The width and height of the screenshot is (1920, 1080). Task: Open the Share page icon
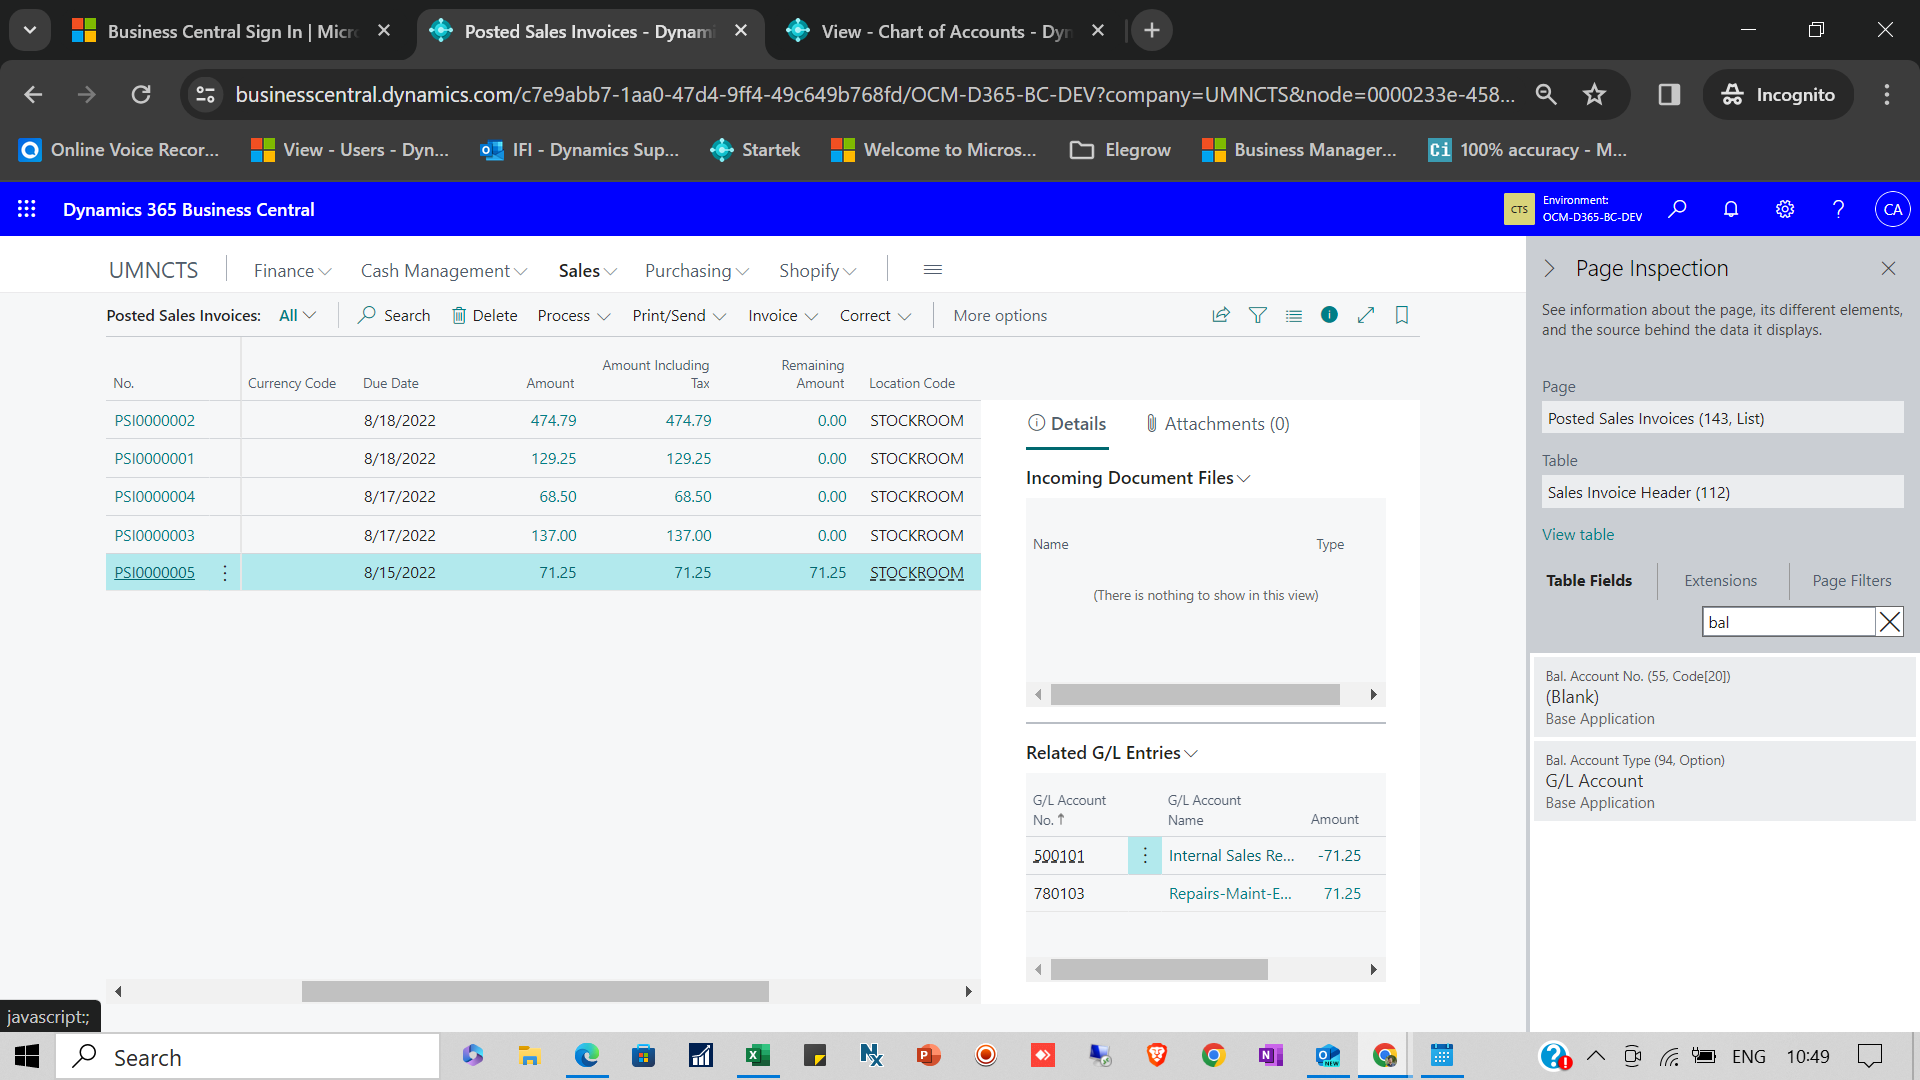[1220, 315]
